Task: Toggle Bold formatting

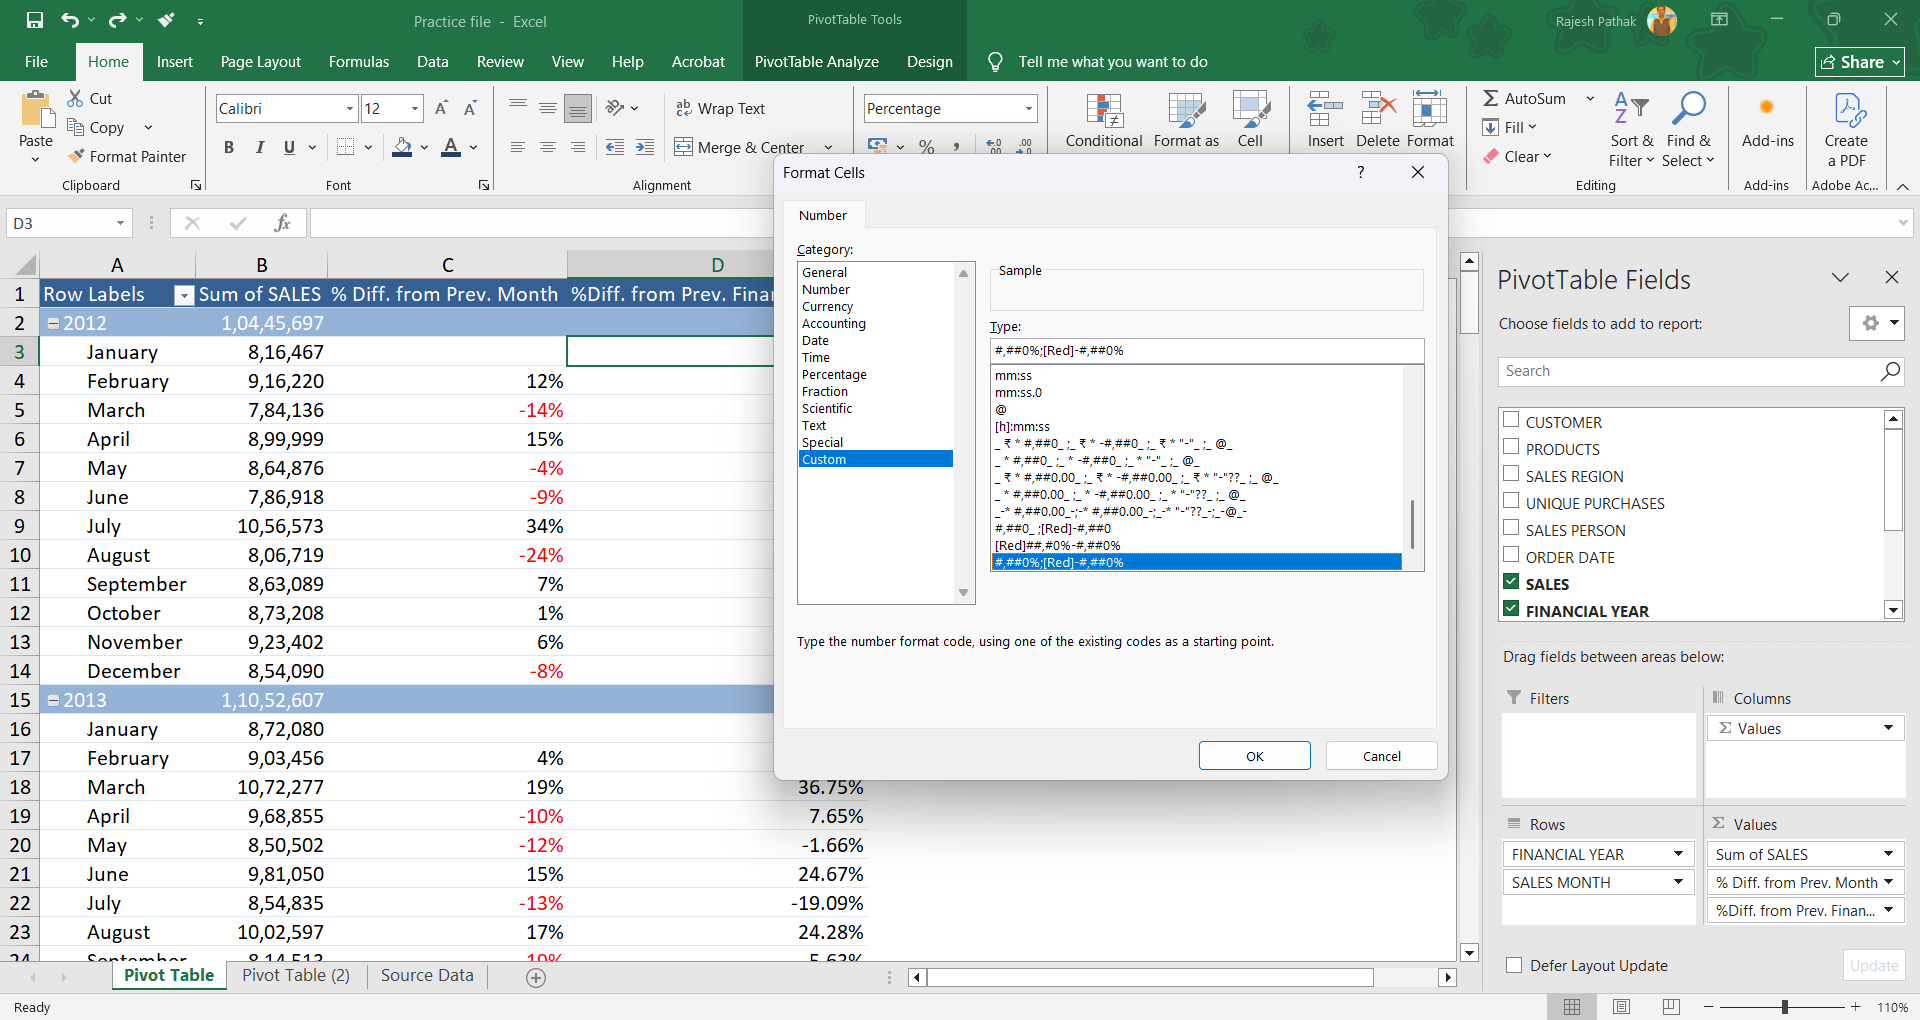Action: coord(229,148)
